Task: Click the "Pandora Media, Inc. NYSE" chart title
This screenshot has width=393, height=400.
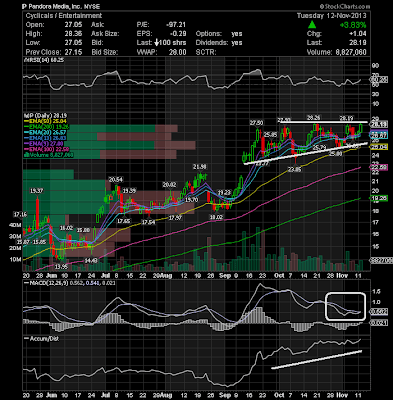Action: 61,6
